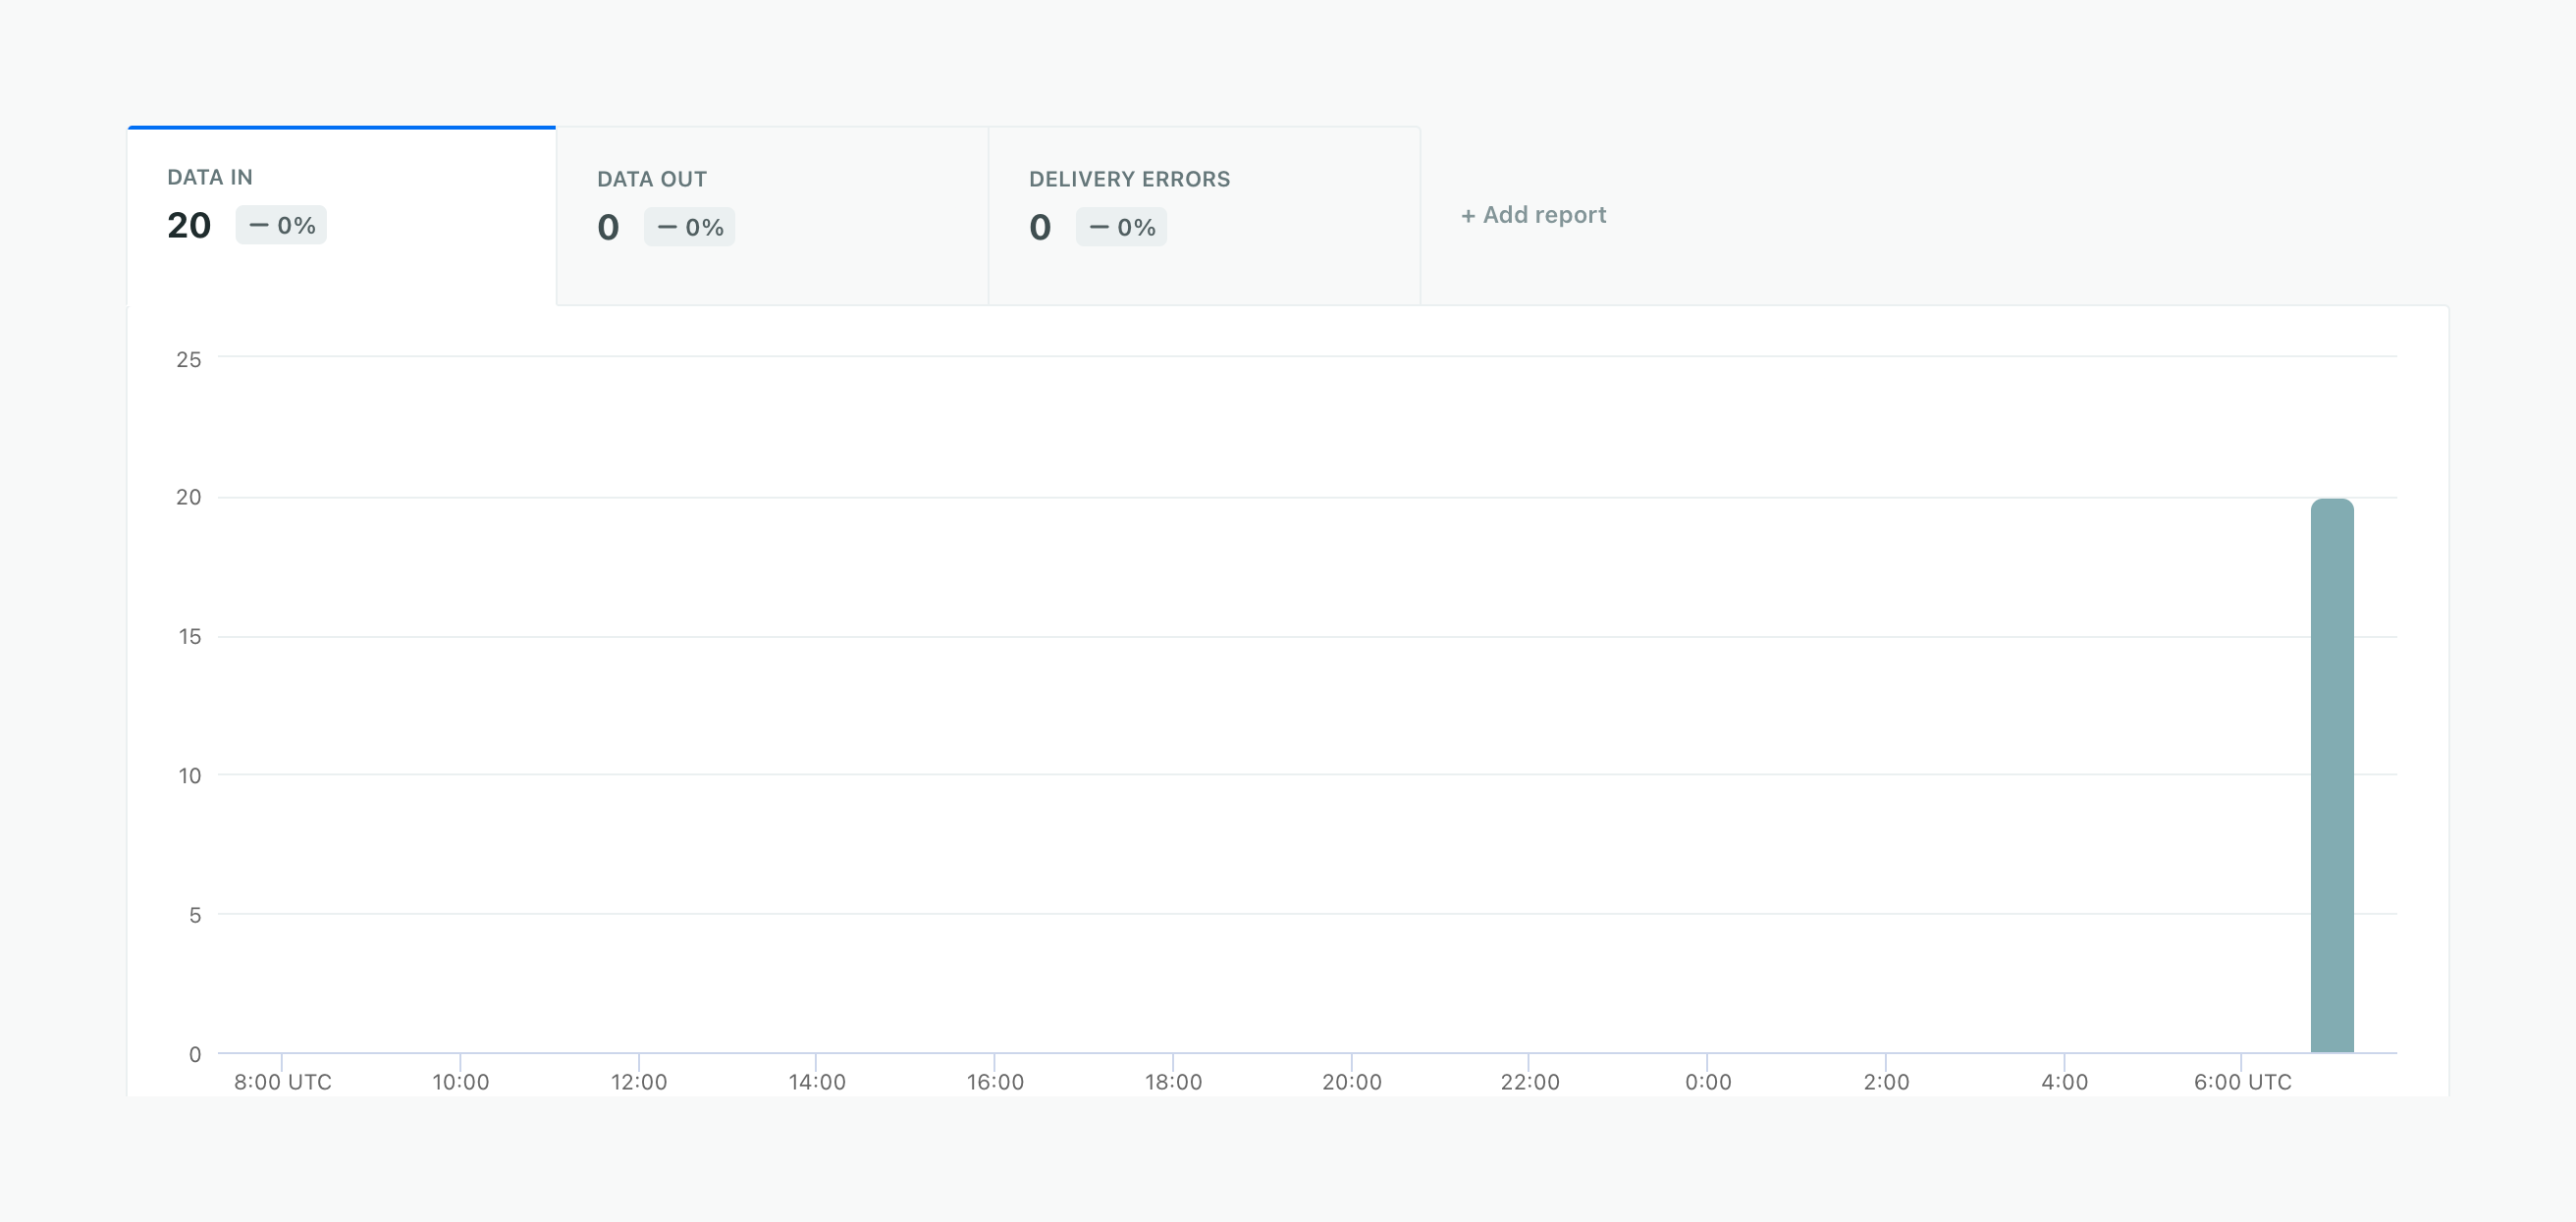Click the Delivery Errors 0% change badge
2576x1222 pixels.
pyautogui.click(x=1121, y=227)
